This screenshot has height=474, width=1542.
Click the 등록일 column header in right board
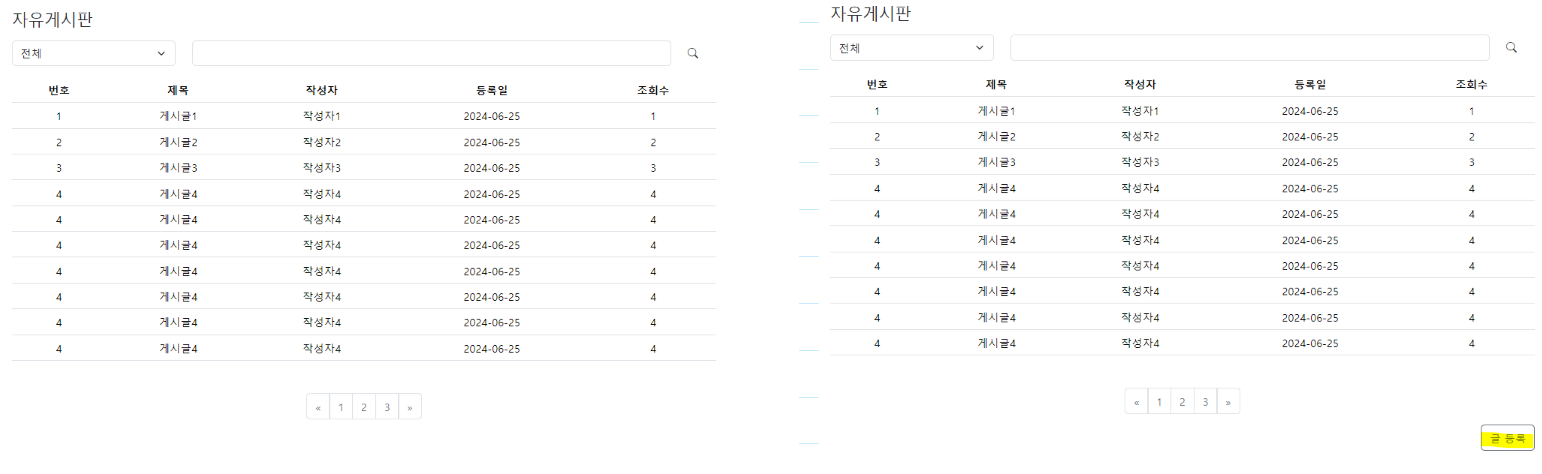pyautogui.click(x=1310, y=84)
